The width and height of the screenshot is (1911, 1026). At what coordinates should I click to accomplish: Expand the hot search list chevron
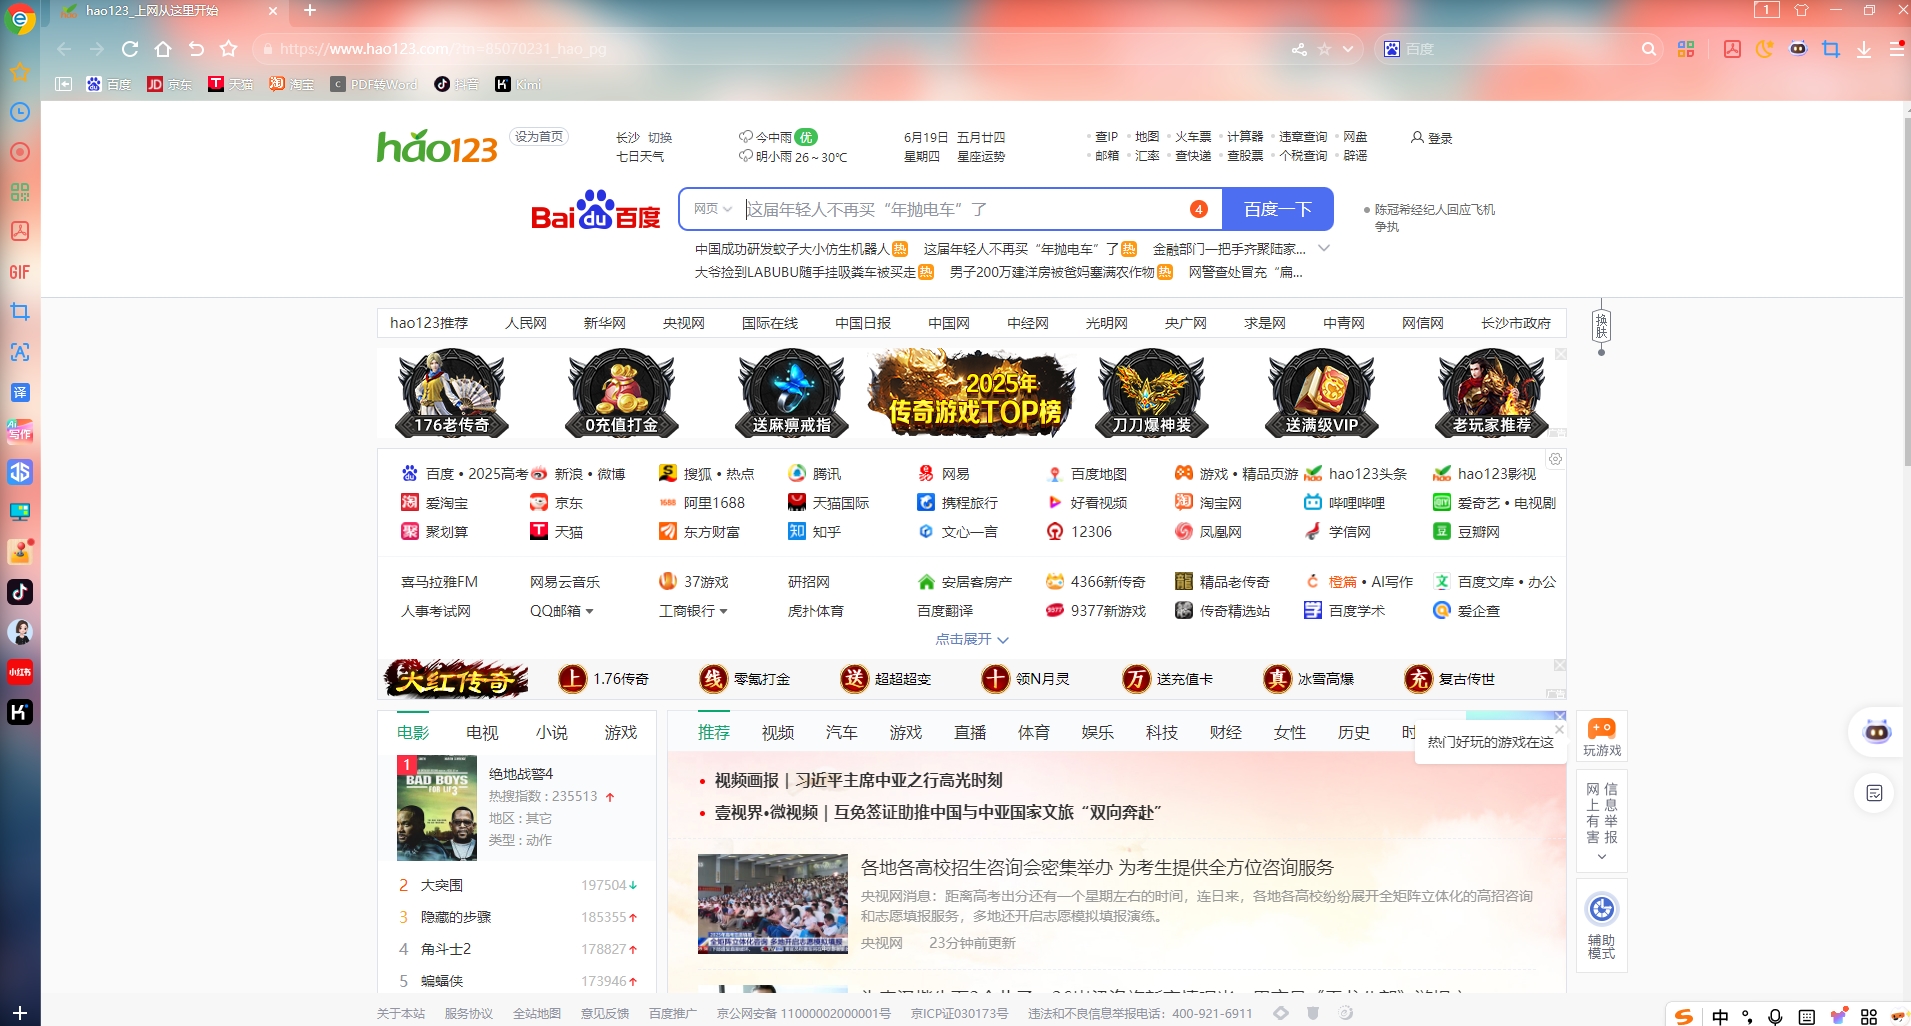pos(1324,248)
